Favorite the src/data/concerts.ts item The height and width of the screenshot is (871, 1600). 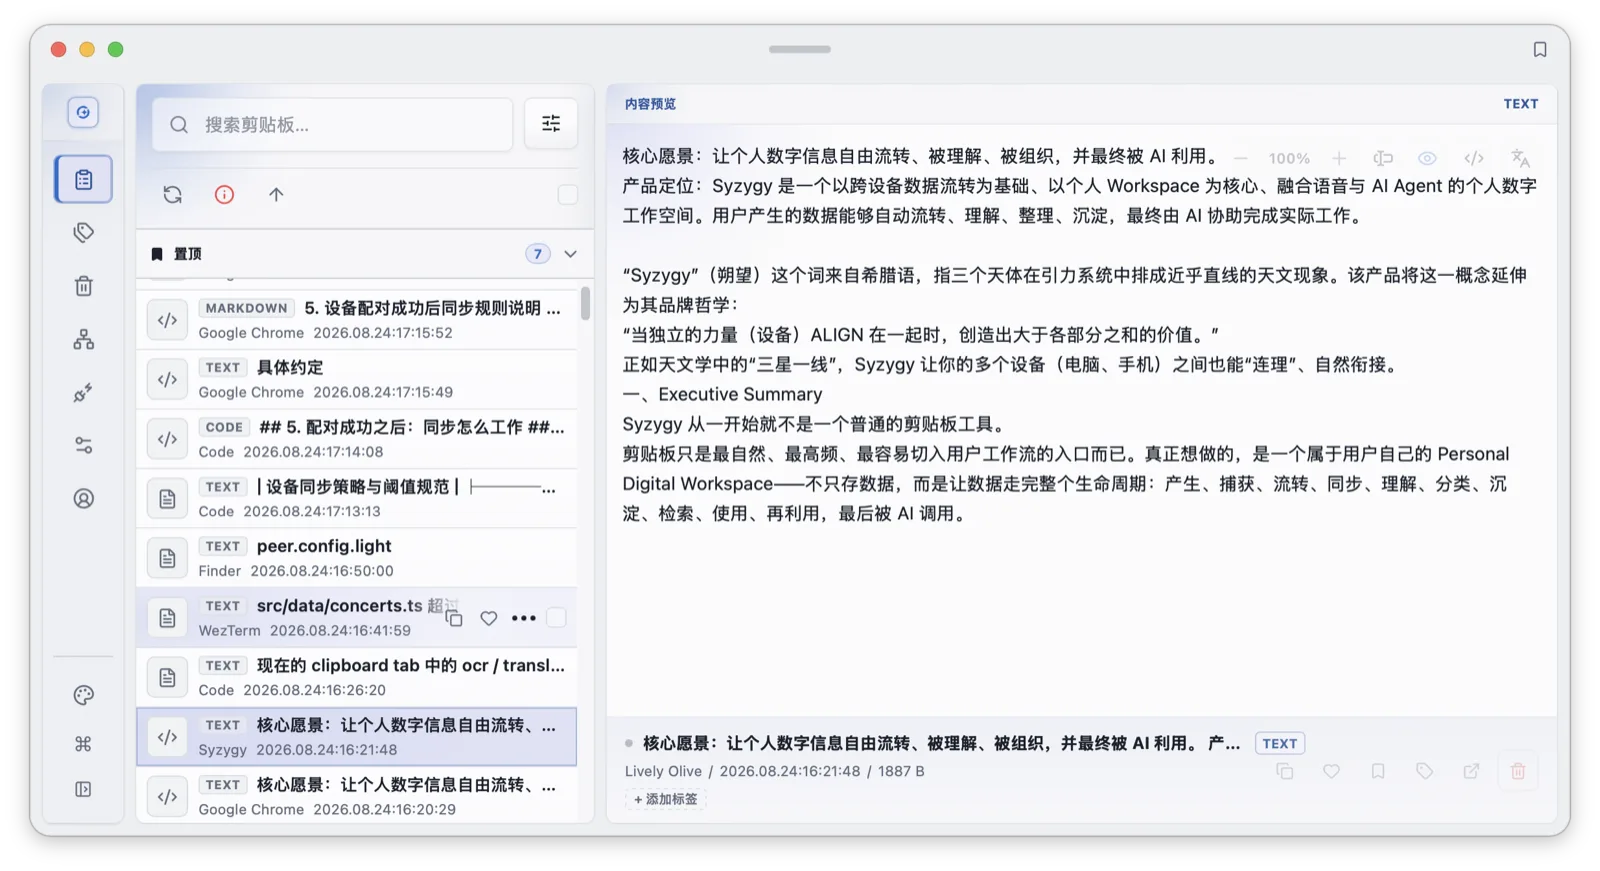point(489,619)
